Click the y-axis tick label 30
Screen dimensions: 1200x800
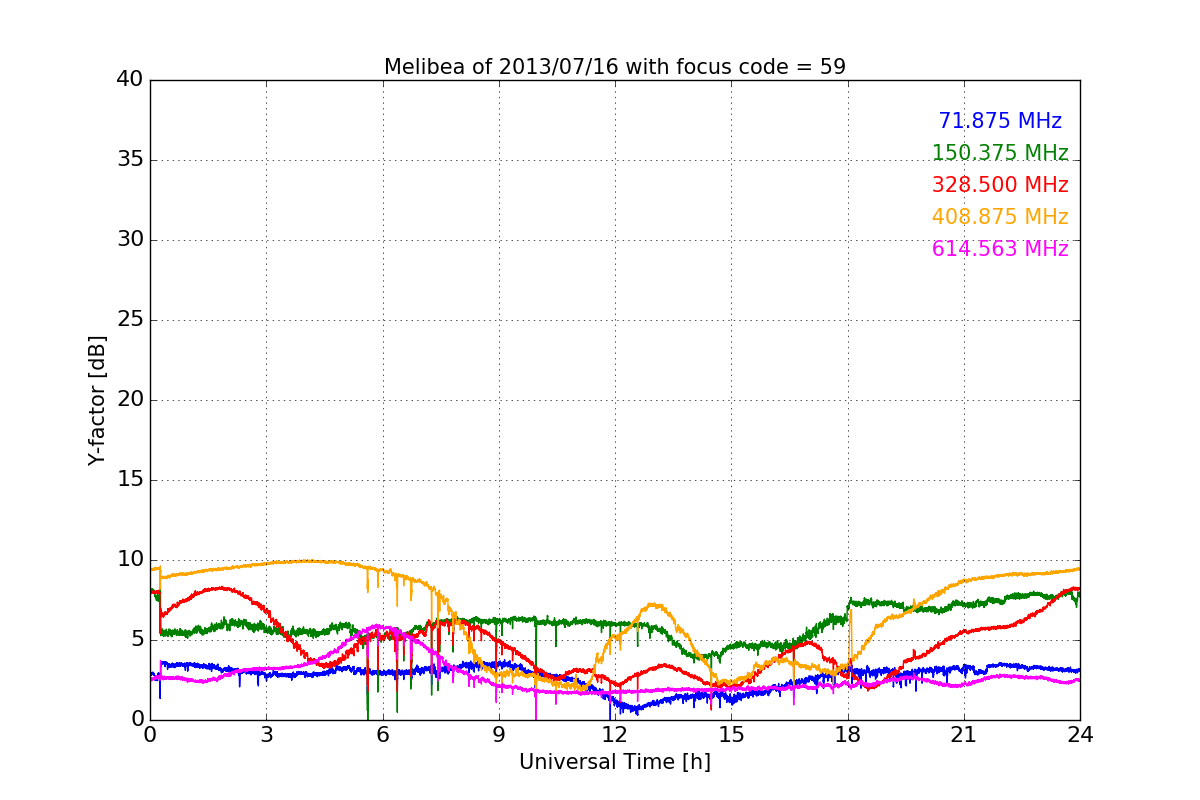coord(129,240)
